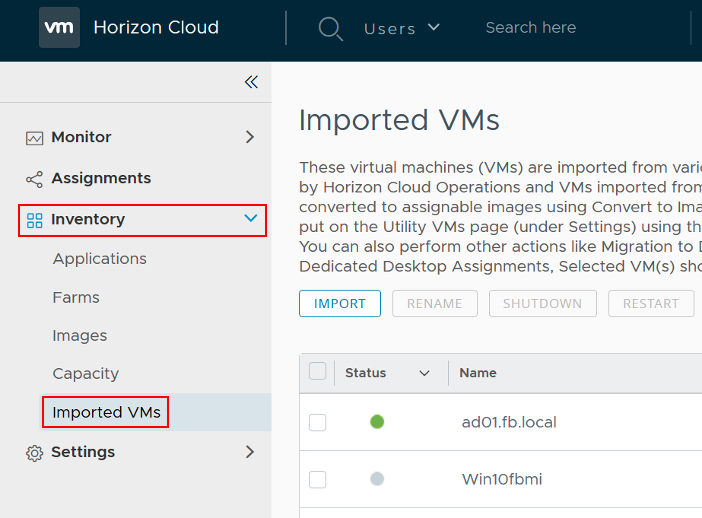Open the Users search scope dropdown

[x=402, y=28]
